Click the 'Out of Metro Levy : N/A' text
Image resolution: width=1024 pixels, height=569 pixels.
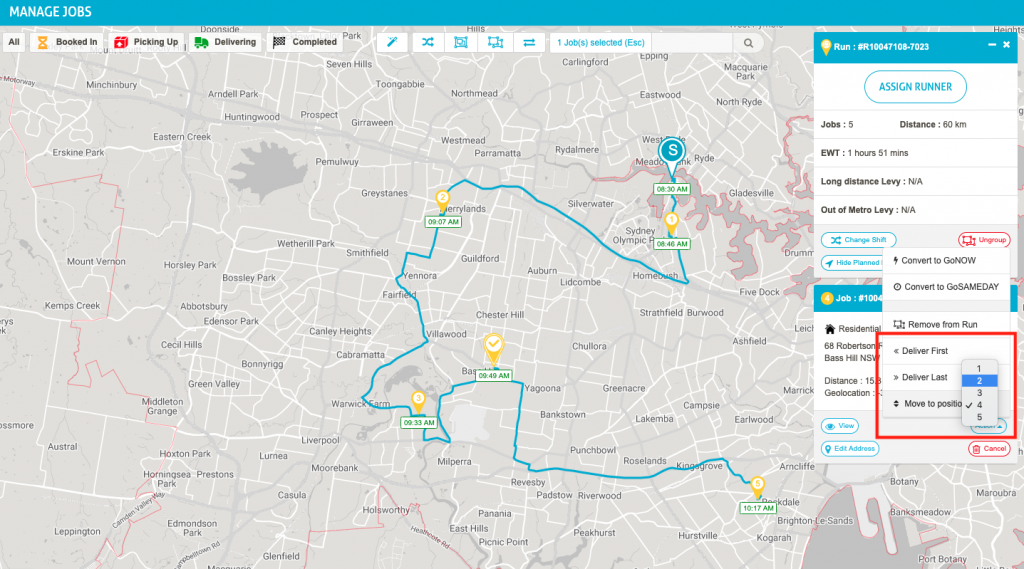(x=868, y=210)
